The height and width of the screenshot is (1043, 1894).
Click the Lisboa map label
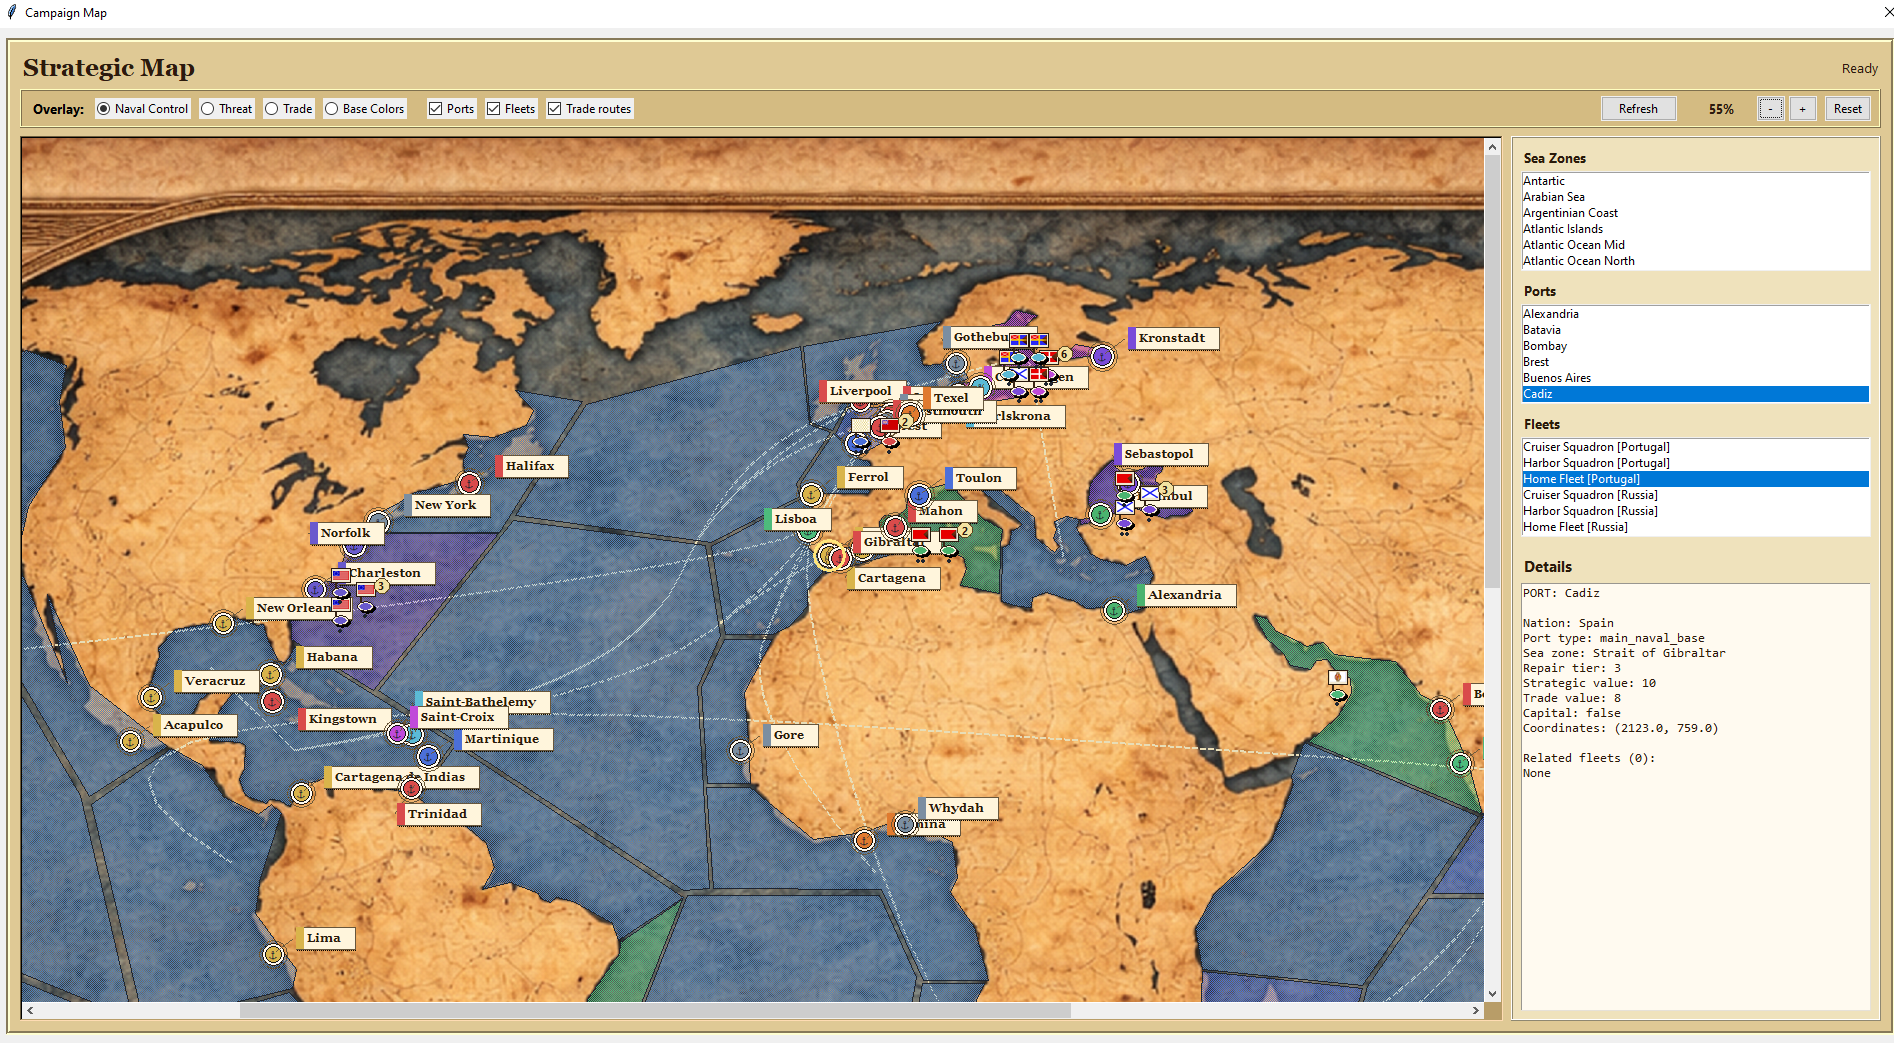click(x=795, y=519)
